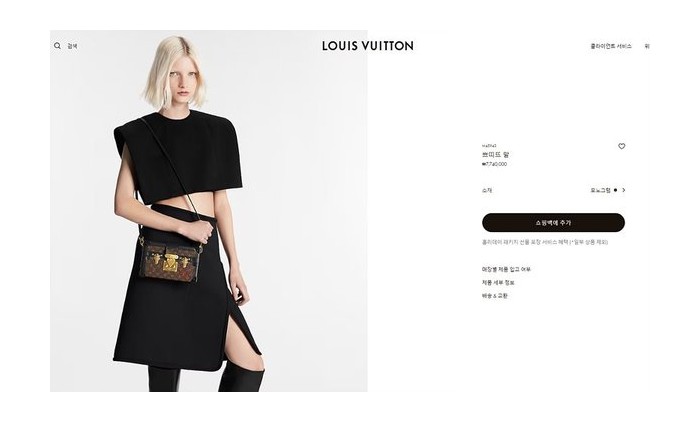Click the 모노그램 material value

[600, 190]
